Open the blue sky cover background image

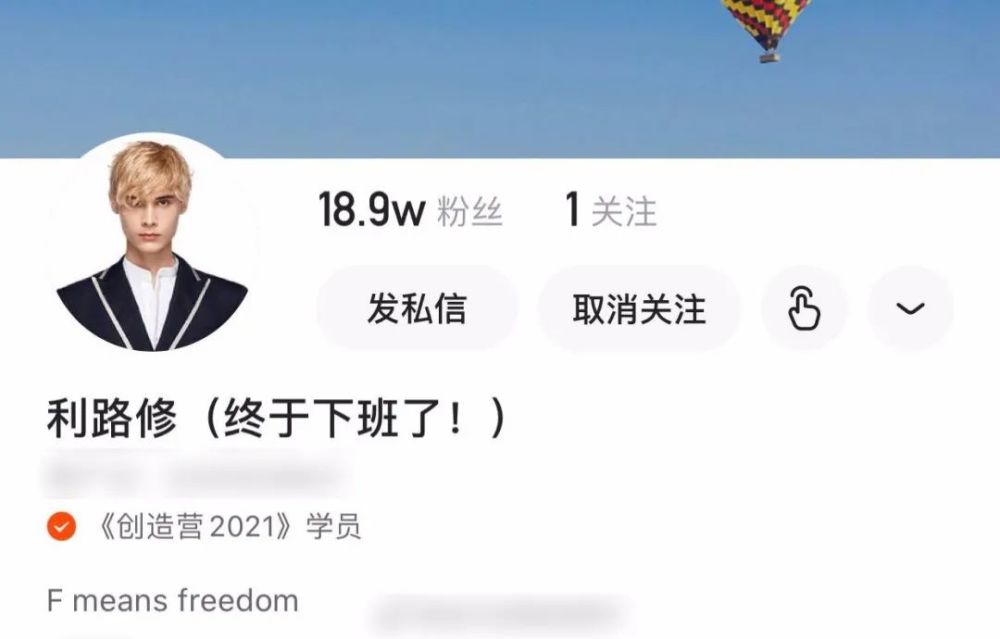(500, 78)
